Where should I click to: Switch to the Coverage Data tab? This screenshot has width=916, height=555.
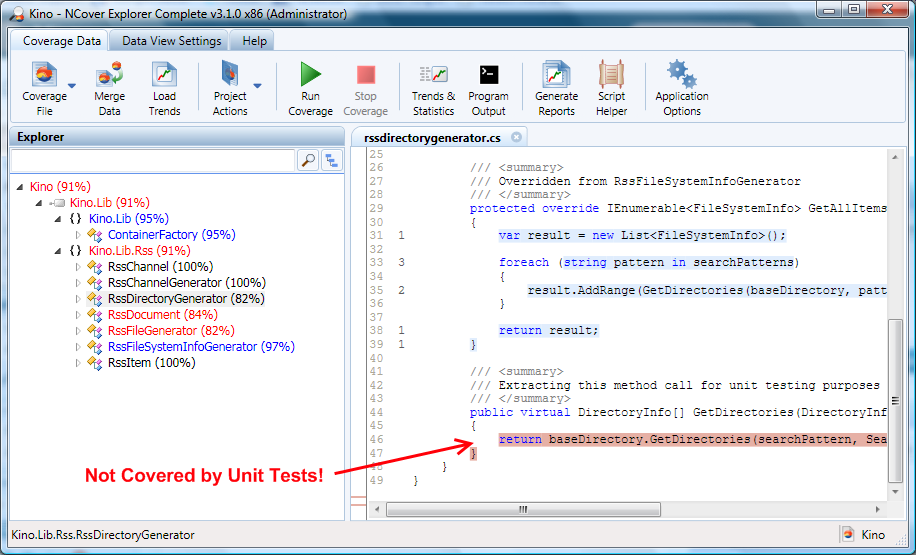coord(61,41)
